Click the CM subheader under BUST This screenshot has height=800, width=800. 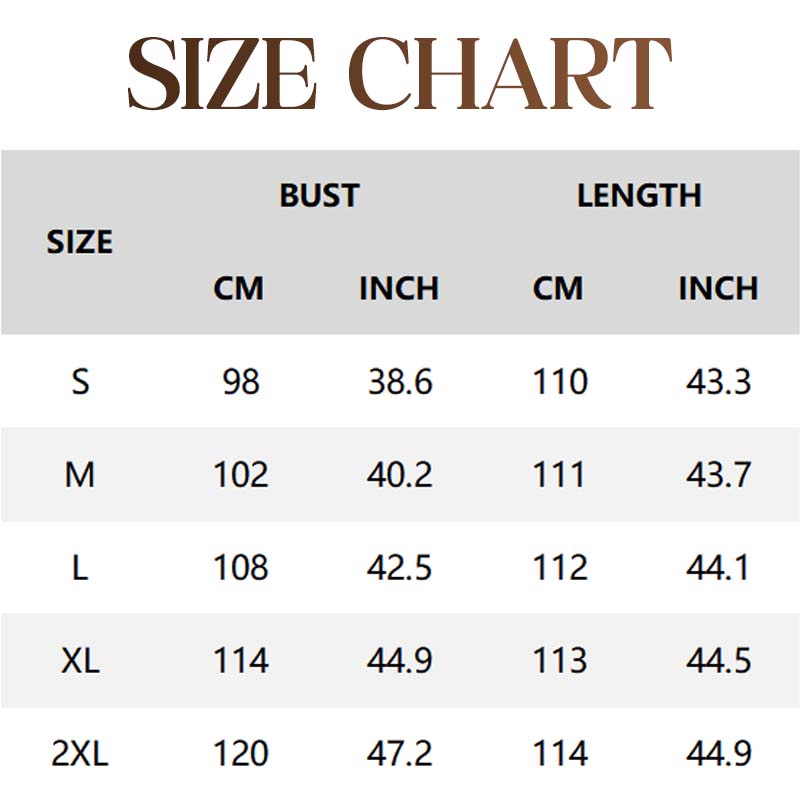pos(239,288)
